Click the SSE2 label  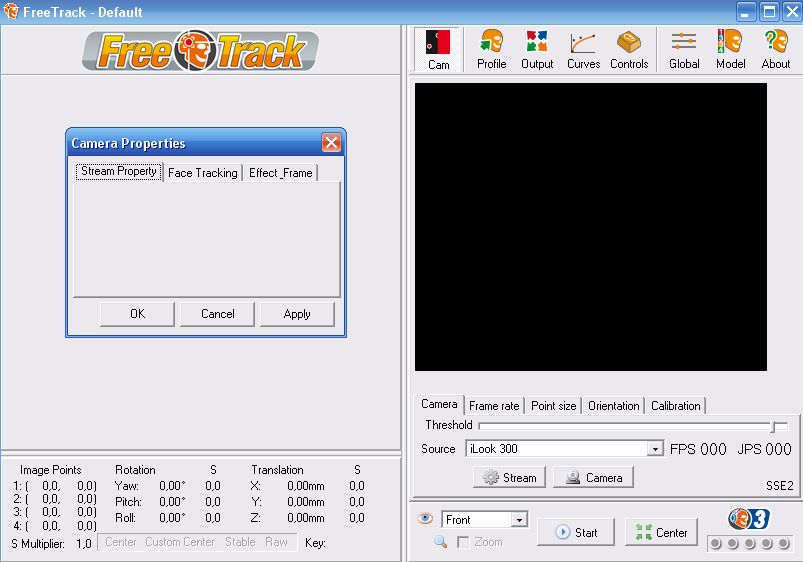tap(779, 485)
